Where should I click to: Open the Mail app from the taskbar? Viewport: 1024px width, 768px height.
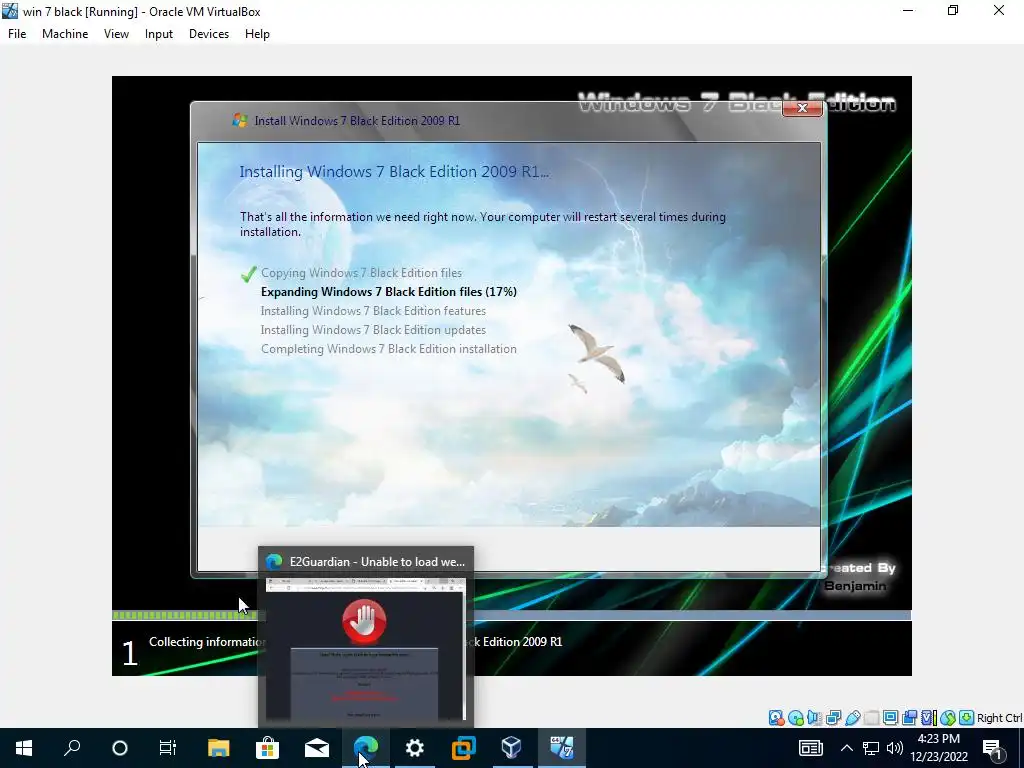coord(317,748)
